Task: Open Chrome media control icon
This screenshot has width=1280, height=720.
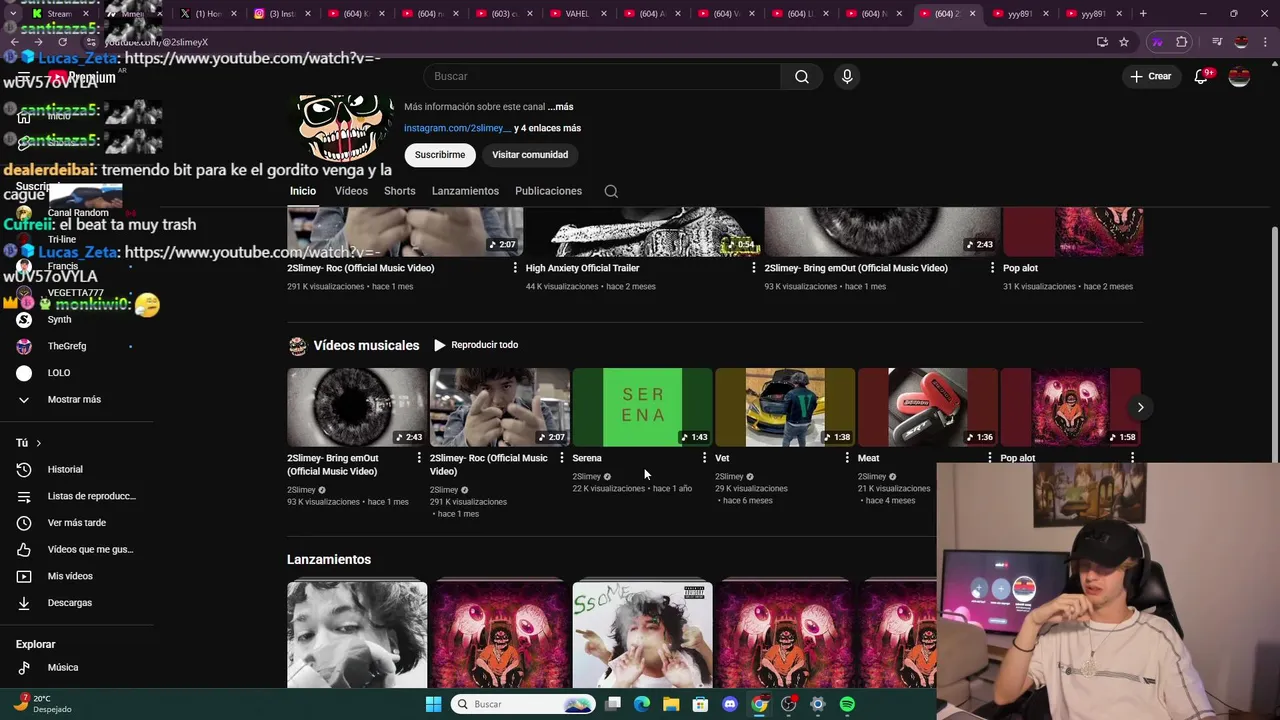Action: point(1217,42)
